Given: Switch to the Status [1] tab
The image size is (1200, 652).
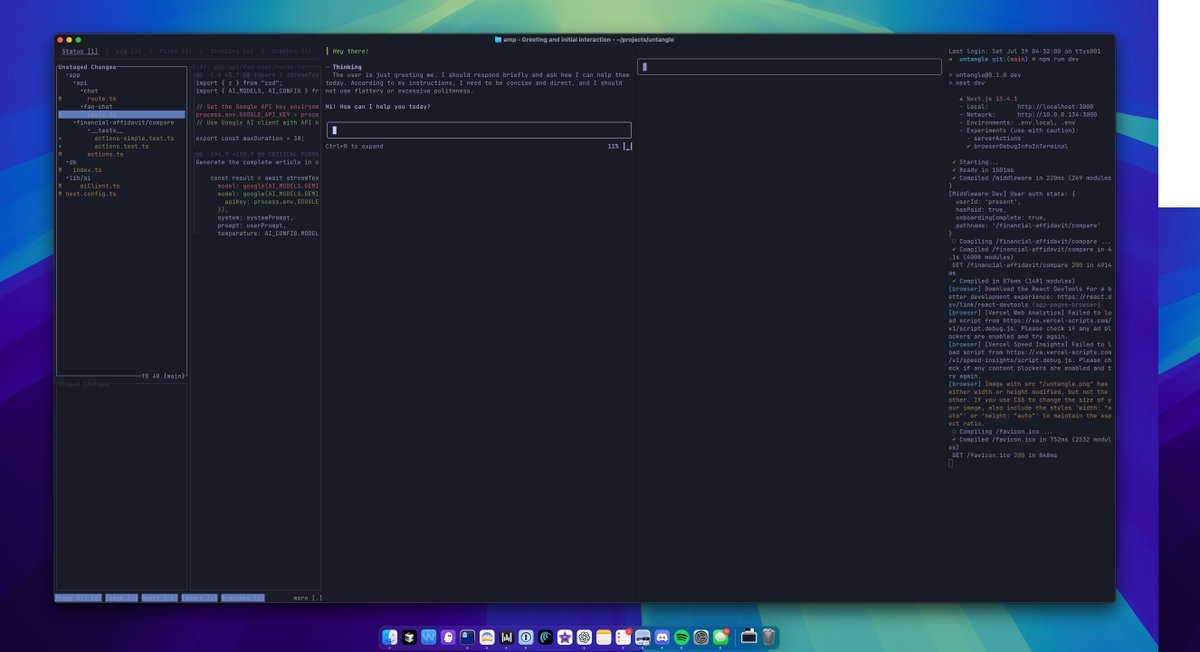Looking at the screenshot, I should (79, 50).
